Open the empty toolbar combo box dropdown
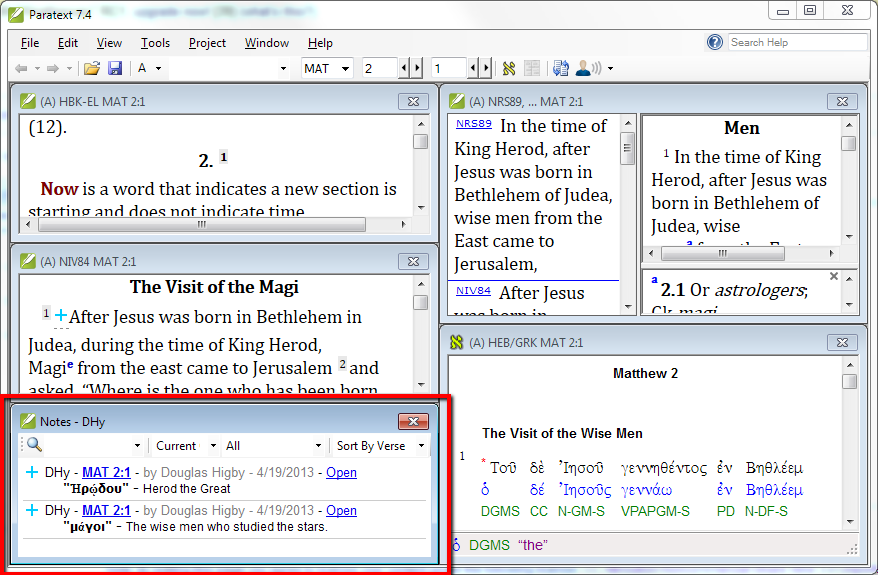This screenshot has width=878, height=575. tap(283, 69)
